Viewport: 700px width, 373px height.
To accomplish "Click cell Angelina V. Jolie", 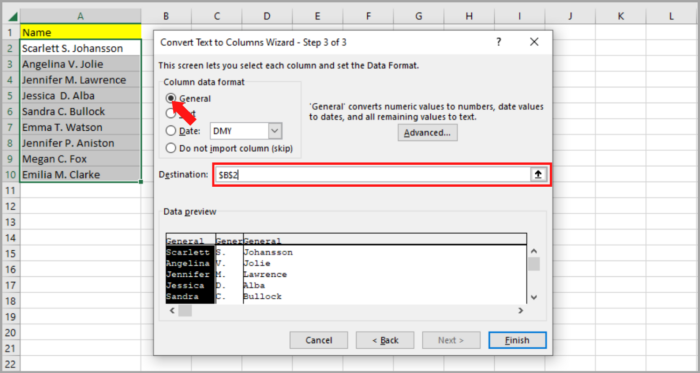I will coord(80,64).
